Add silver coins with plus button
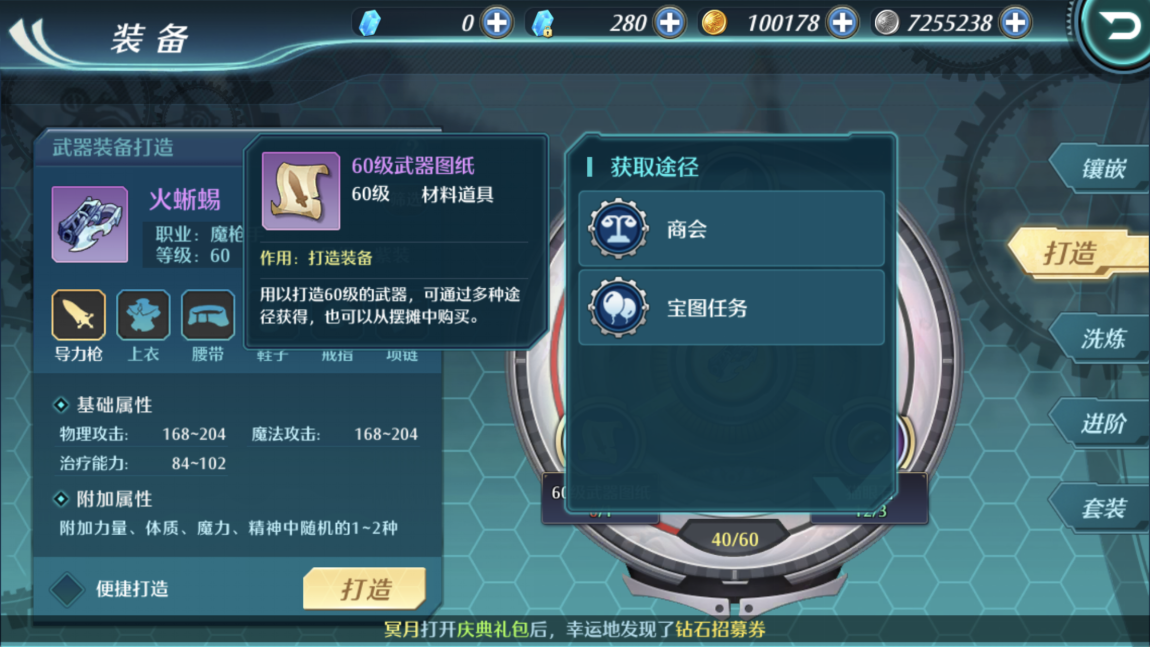The height and width of the screenshot is (647, 1150). (x=1015, y=23)
